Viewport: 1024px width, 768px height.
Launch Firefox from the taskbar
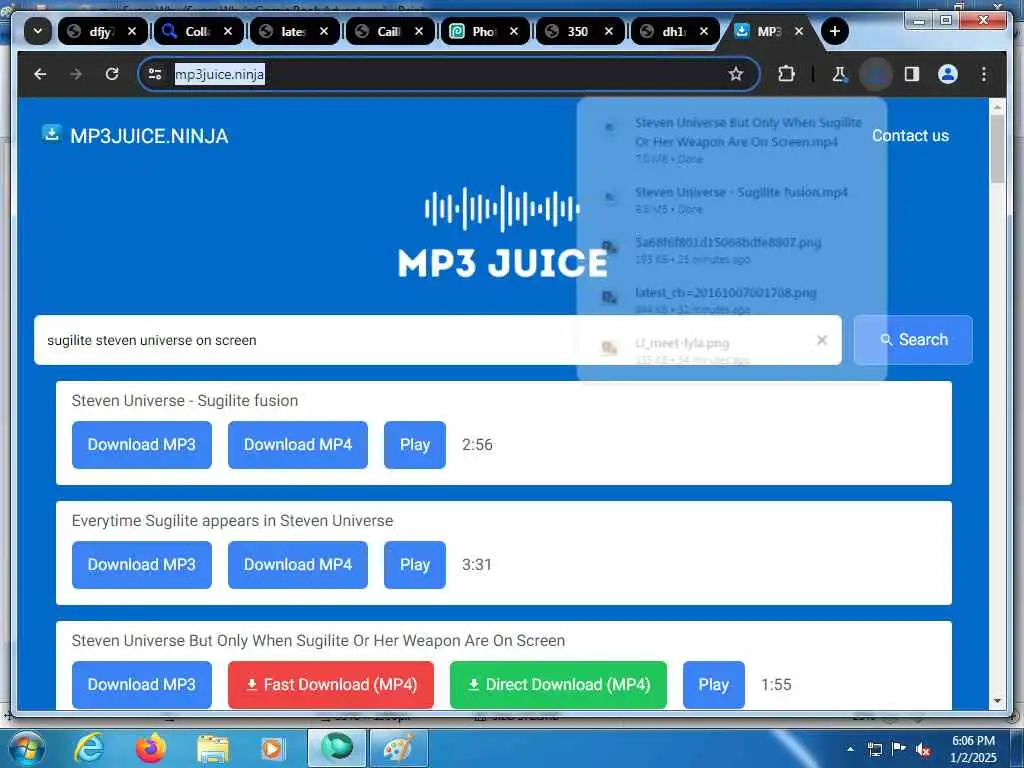(151, 748)
